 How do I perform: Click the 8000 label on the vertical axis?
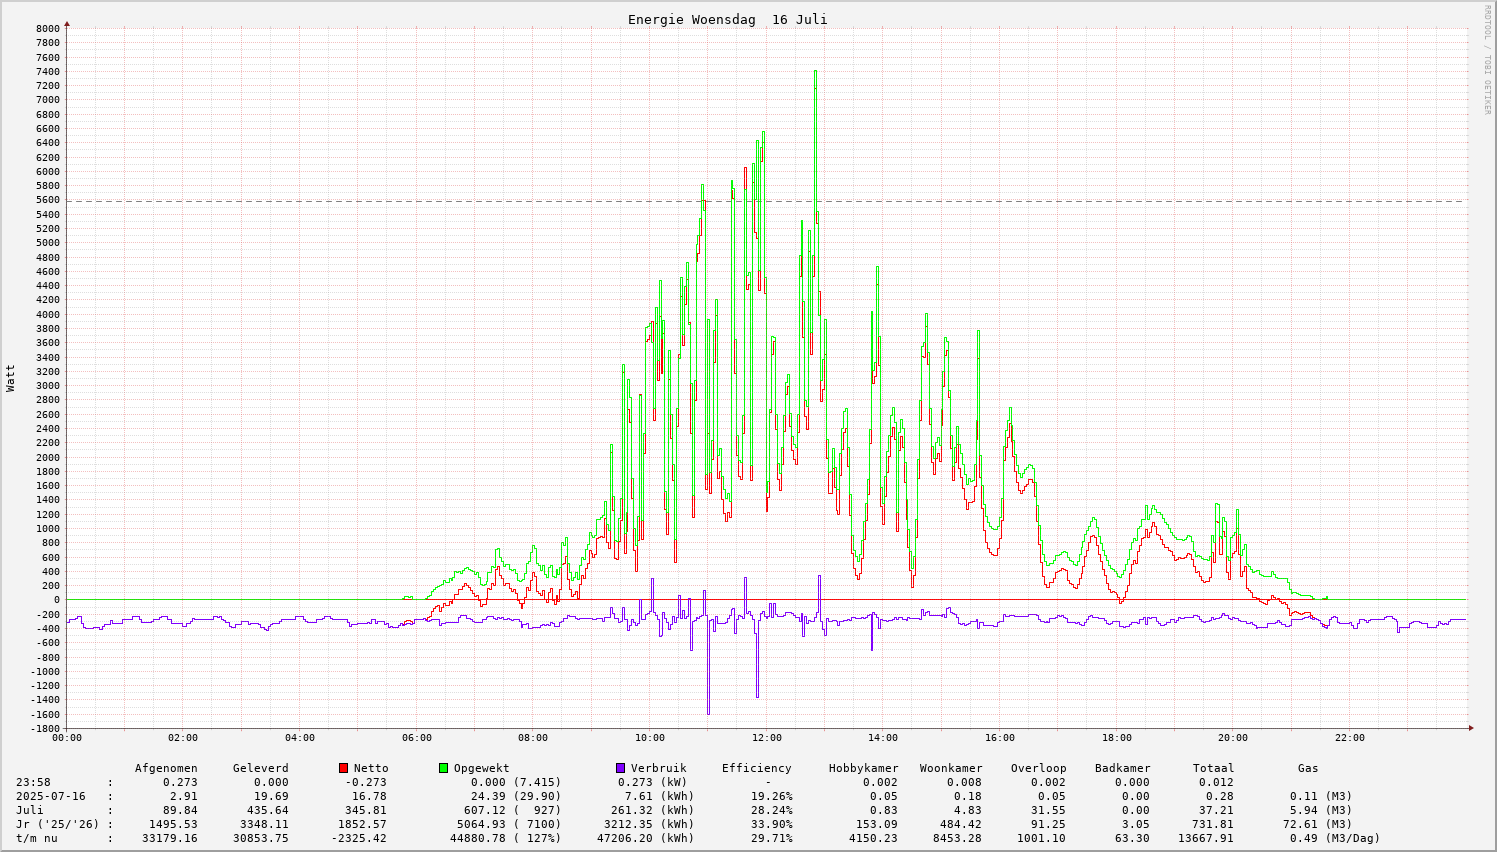pyautogui.click(x=48, y=28)
